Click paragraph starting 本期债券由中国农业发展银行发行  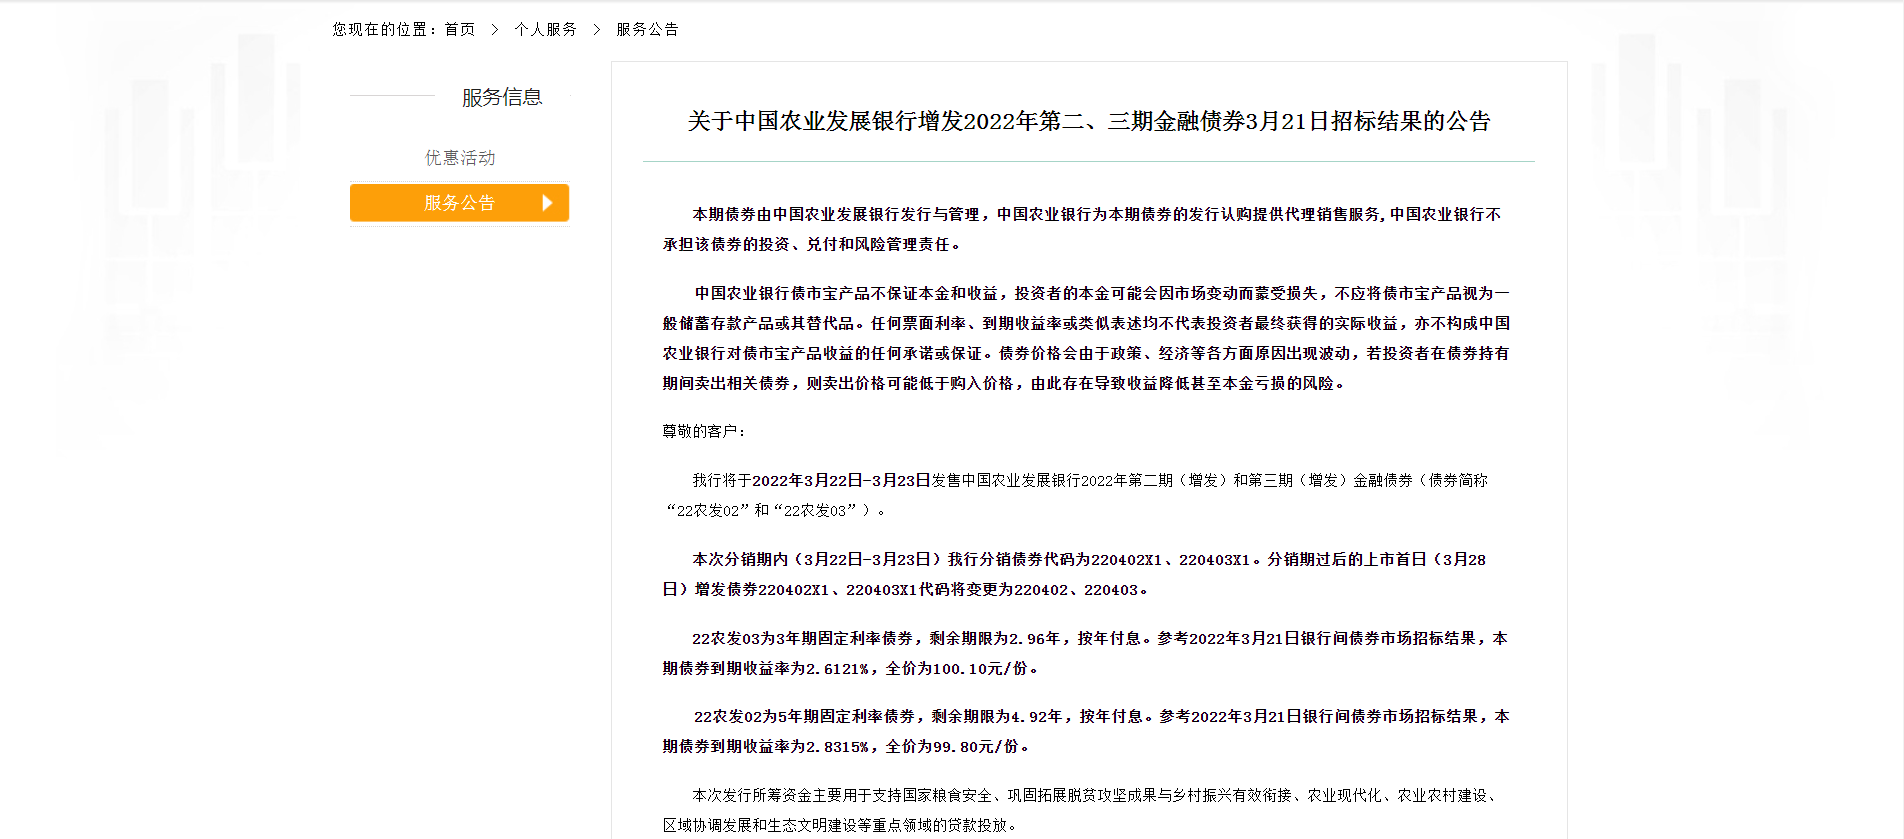[x=1082, y=229]
